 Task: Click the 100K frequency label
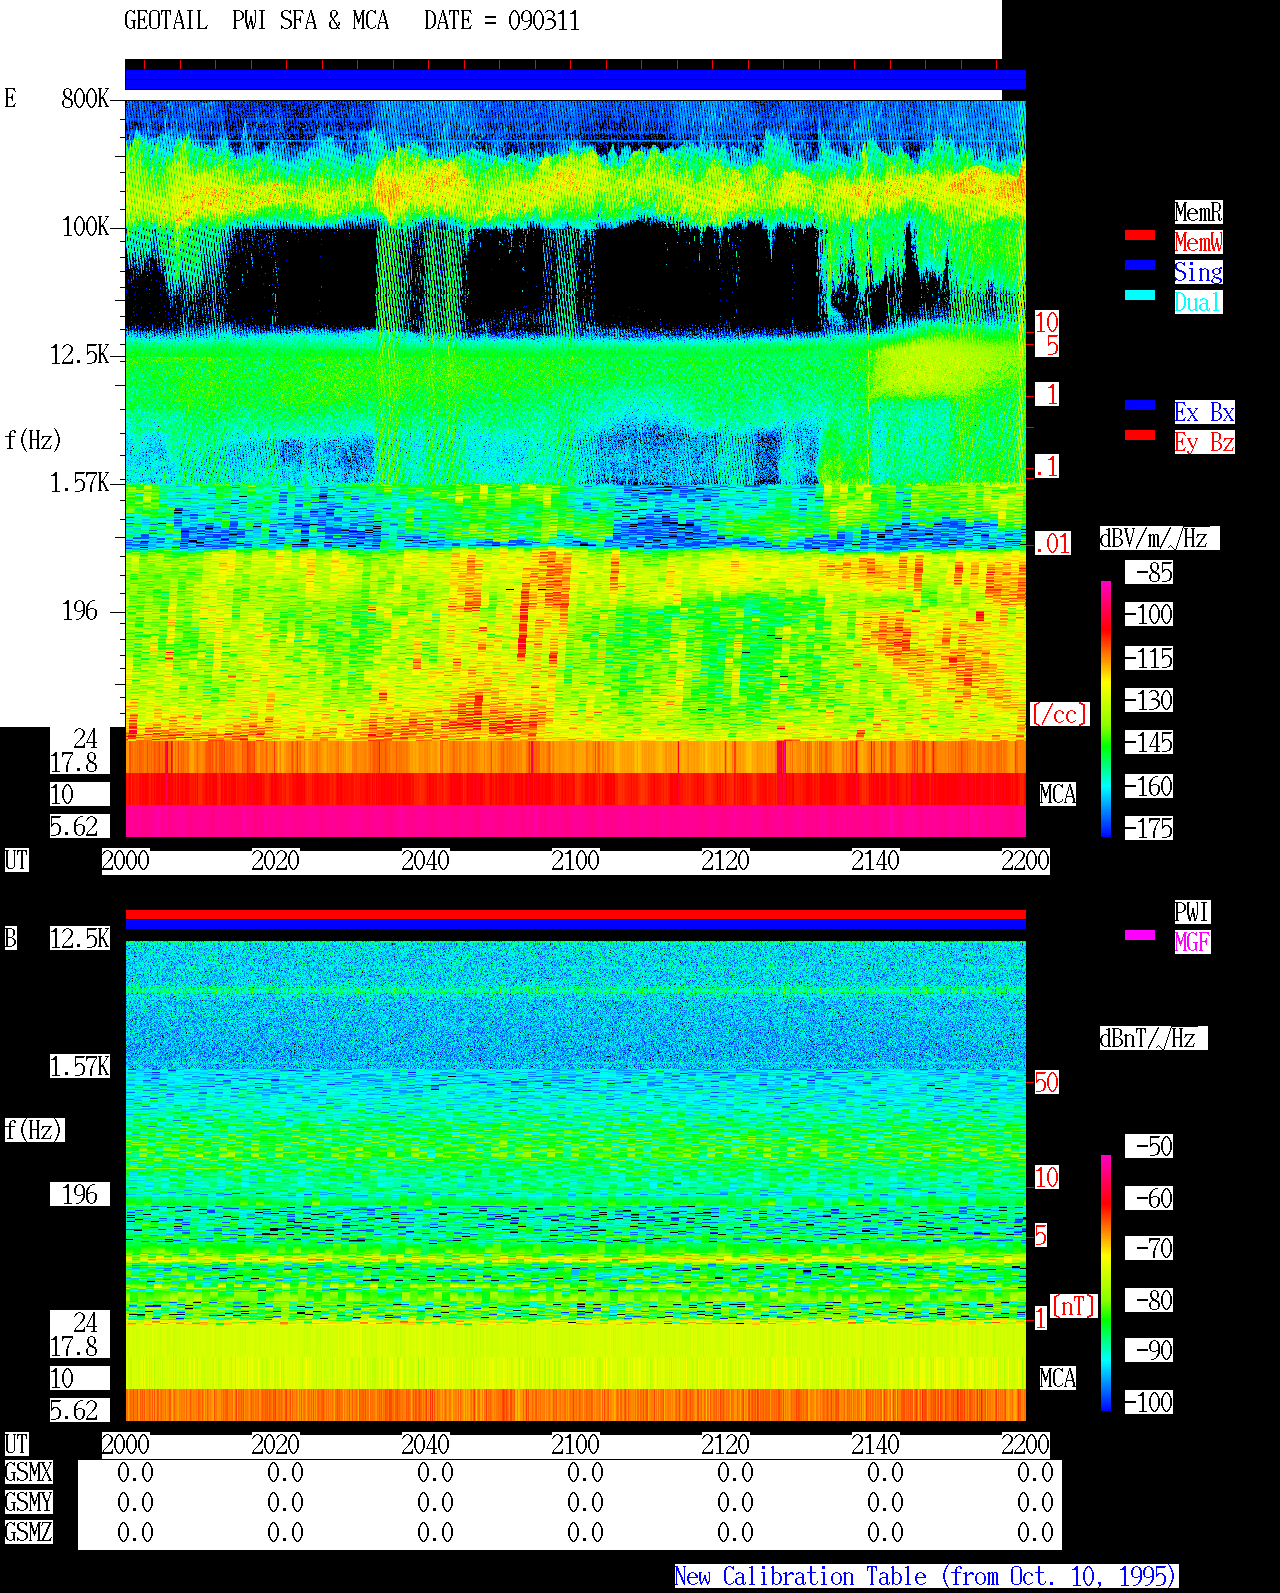[85, 226]
